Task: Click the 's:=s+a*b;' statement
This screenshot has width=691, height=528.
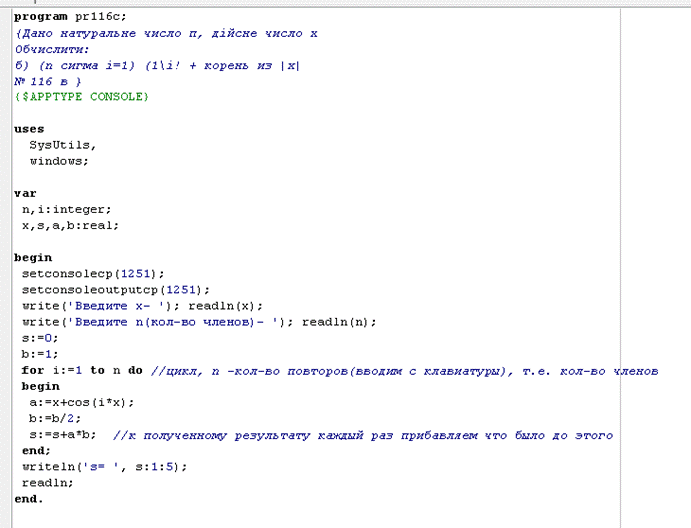Action: pyautogui.click(x=63, y=435)
